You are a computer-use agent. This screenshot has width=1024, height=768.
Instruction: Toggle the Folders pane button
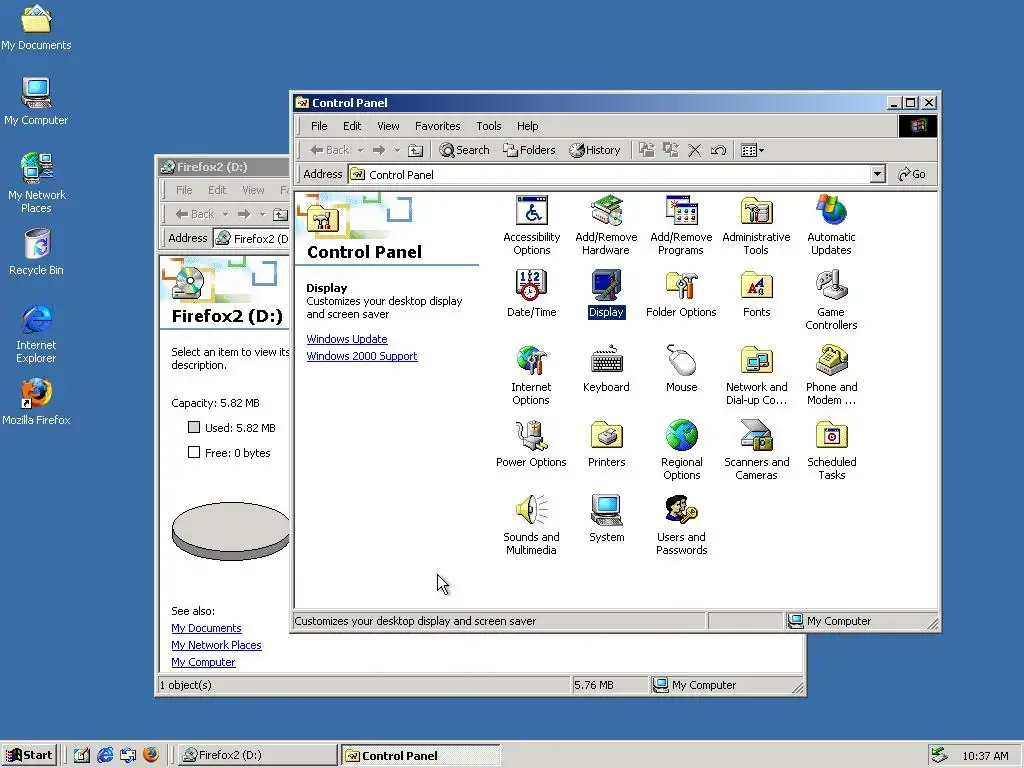[x=529, y=150]
